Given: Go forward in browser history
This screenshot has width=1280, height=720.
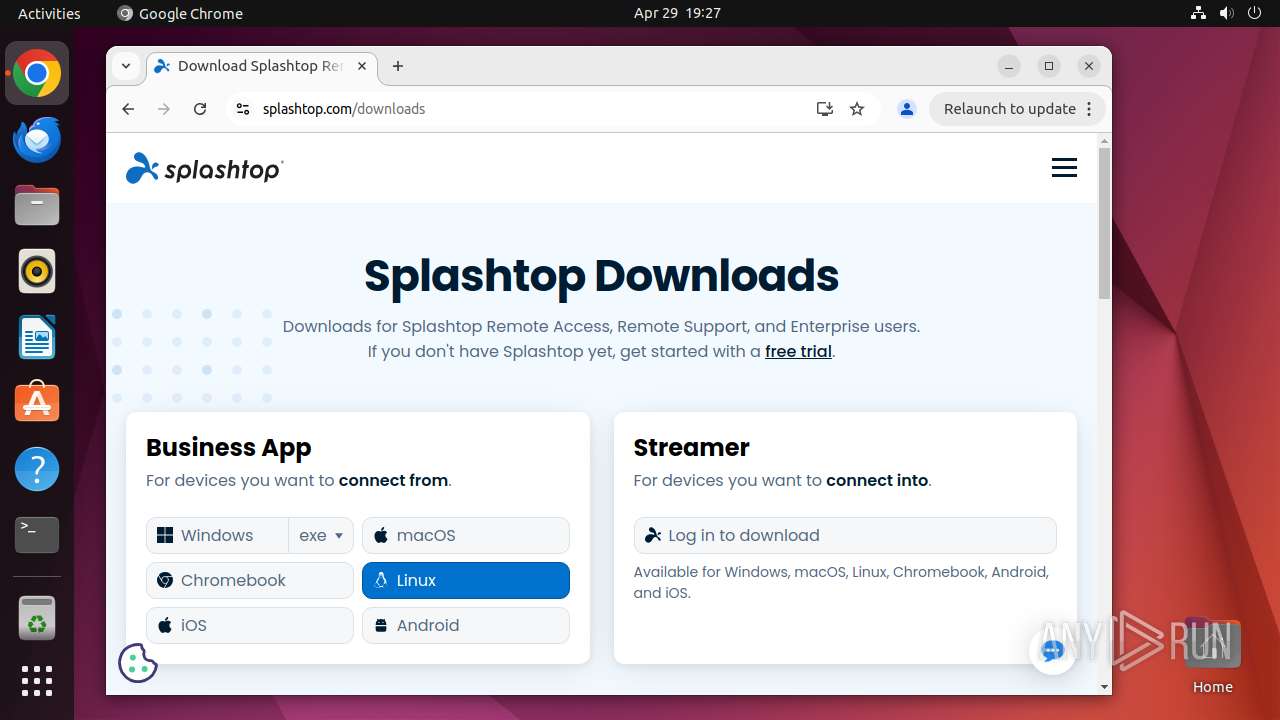Looking at the screenshot, I should point(164,109).
